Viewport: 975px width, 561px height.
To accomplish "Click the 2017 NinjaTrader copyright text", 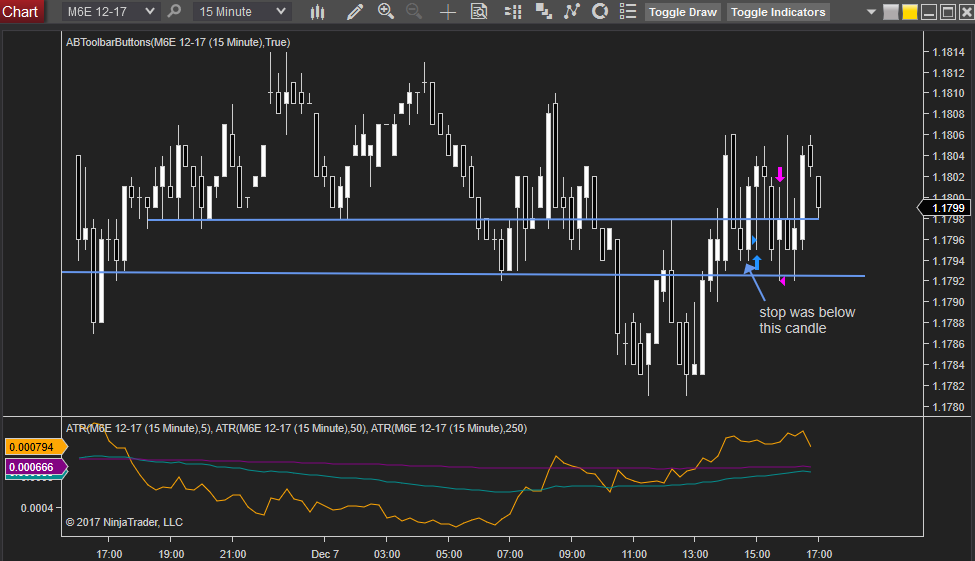I will pyautogui.click(x=124, y=522).
